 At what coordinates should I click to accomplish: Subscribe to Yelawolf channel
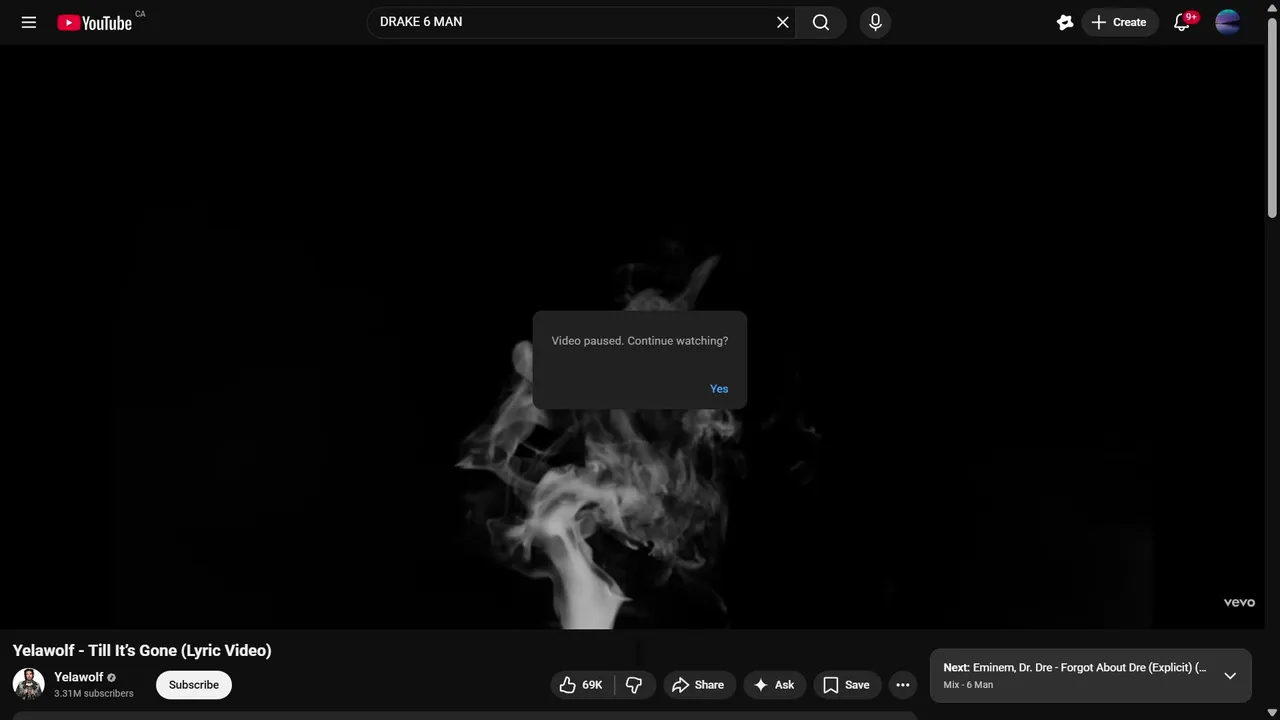194,685
